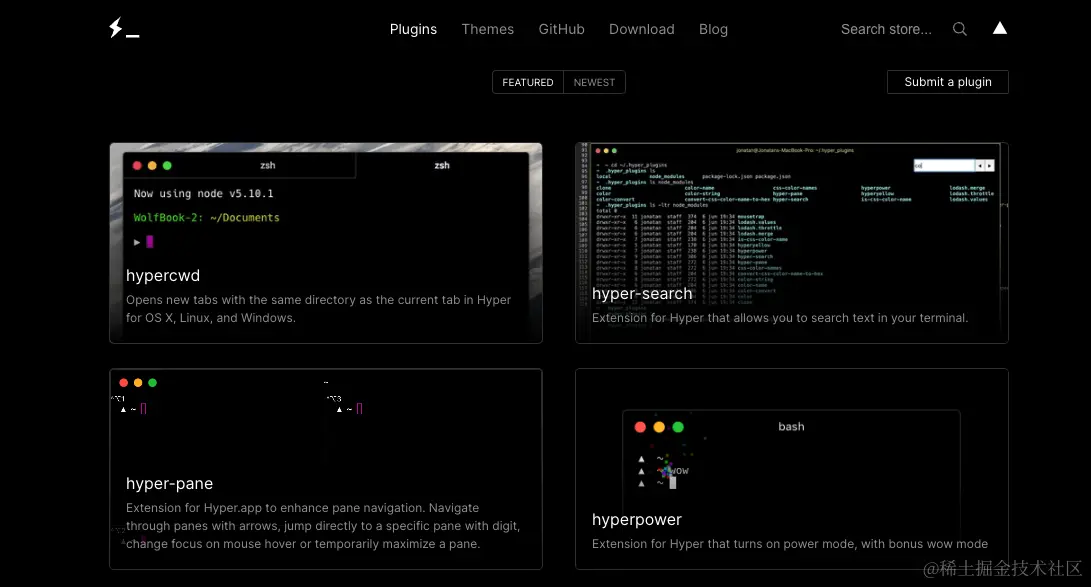Screen dimensions: 1091x587
Task: Open the hyper-search plugin title
Action: [642, 294]
